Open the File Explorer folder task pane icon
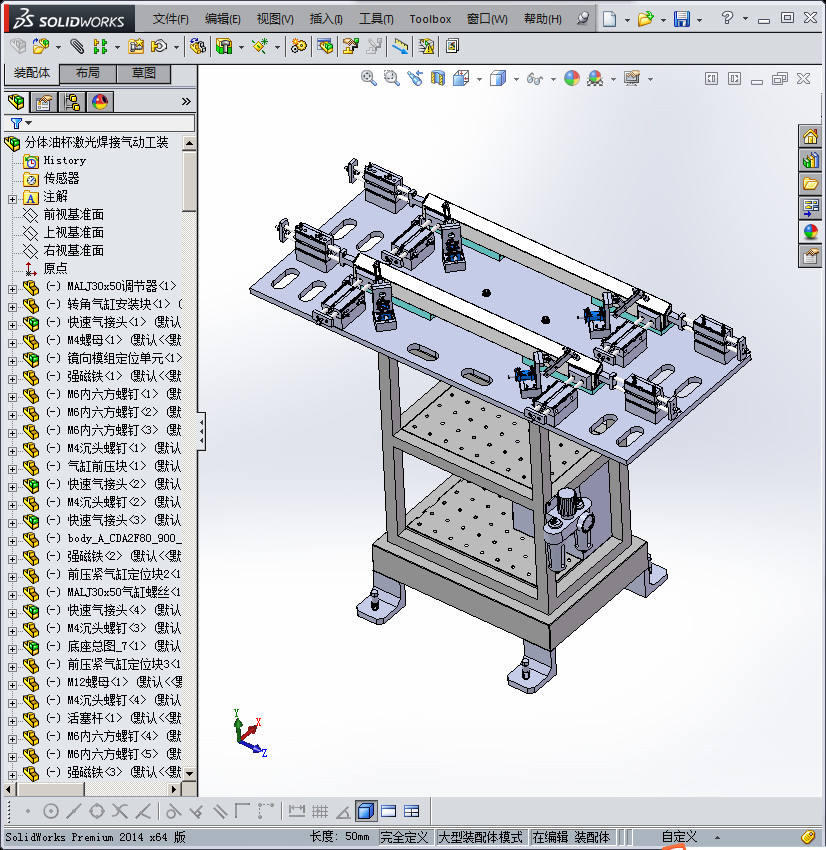This screenshot has height=850, width=826. point(810,184)
